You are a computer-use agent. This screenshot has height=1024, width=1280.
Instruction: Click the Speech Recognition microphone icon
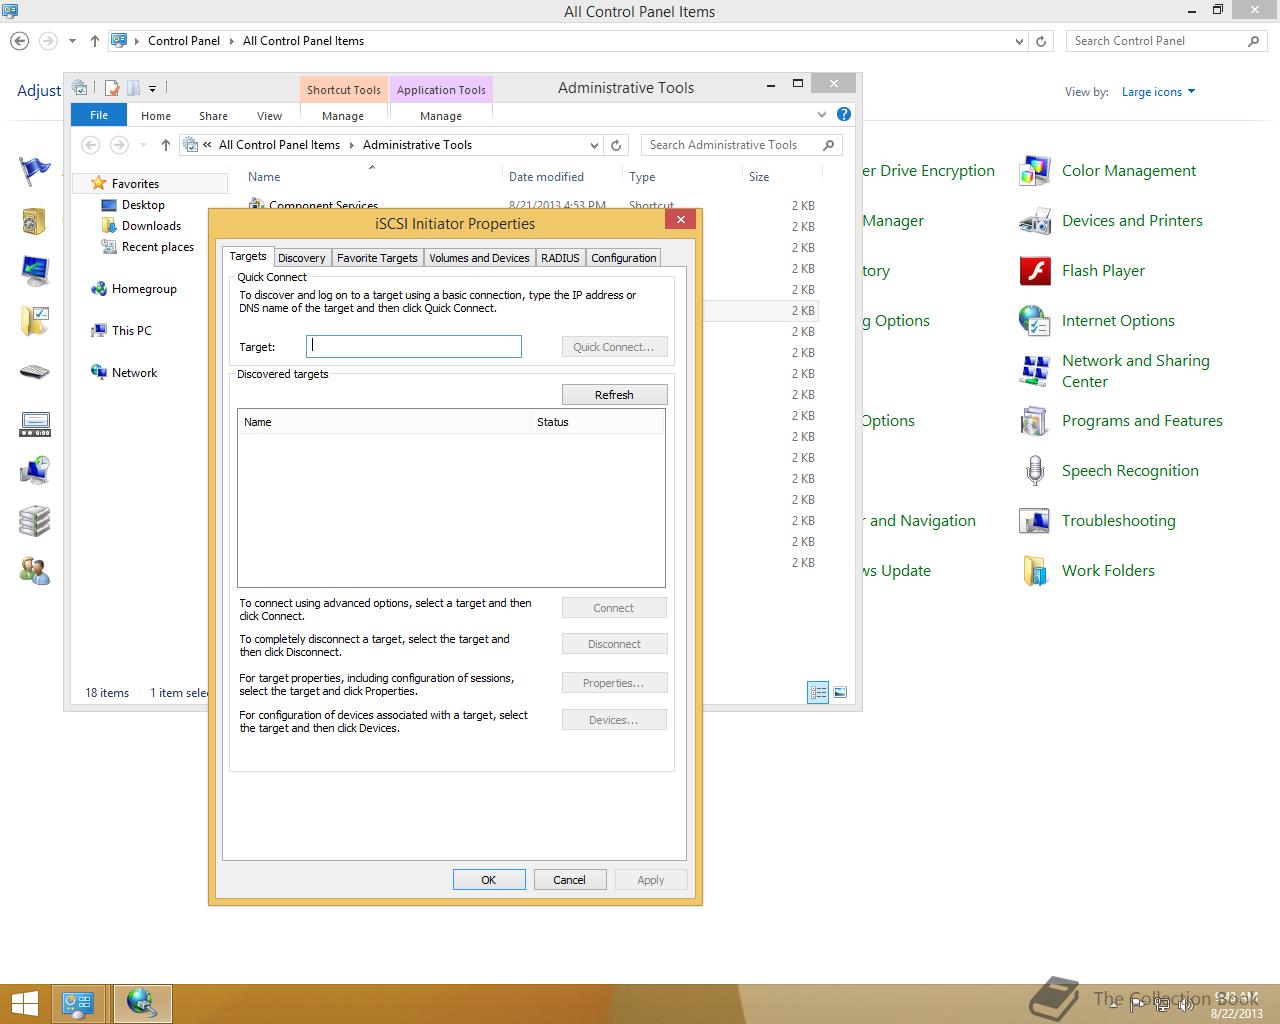pos(1034,471)
